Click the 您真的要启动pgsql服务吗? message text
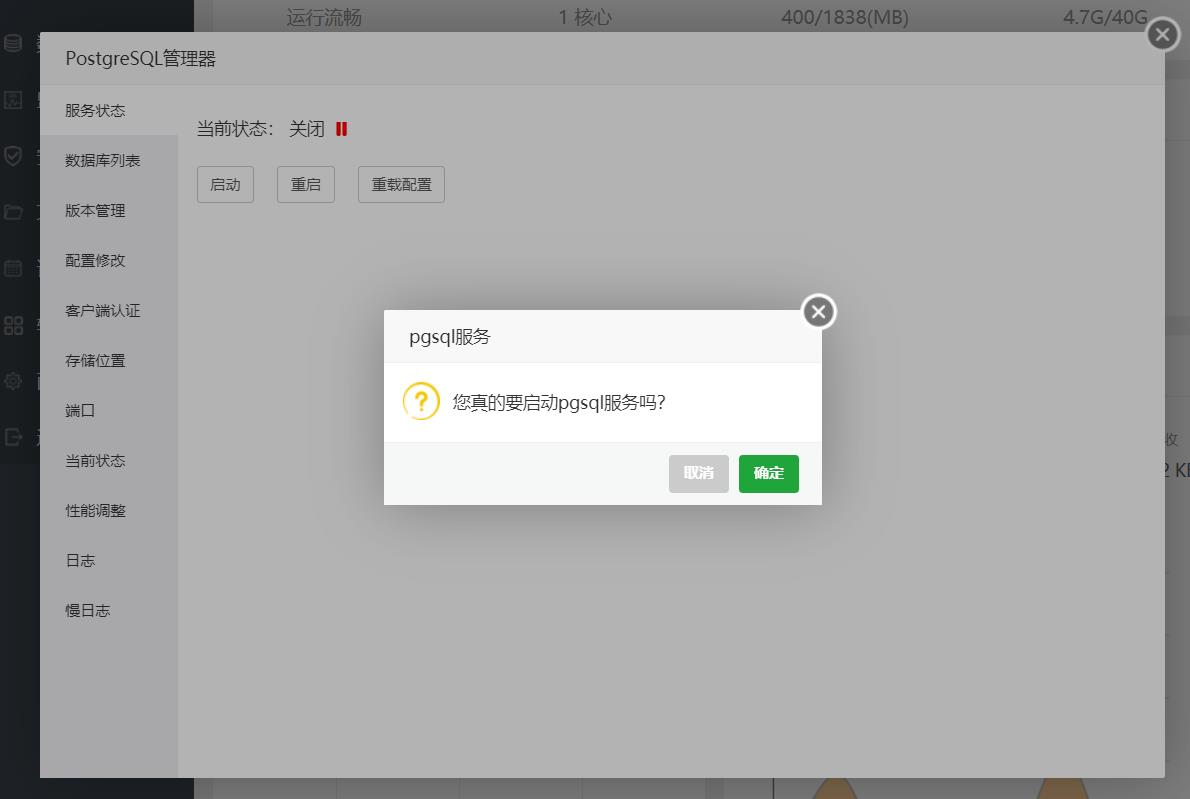 pos(559,402)
